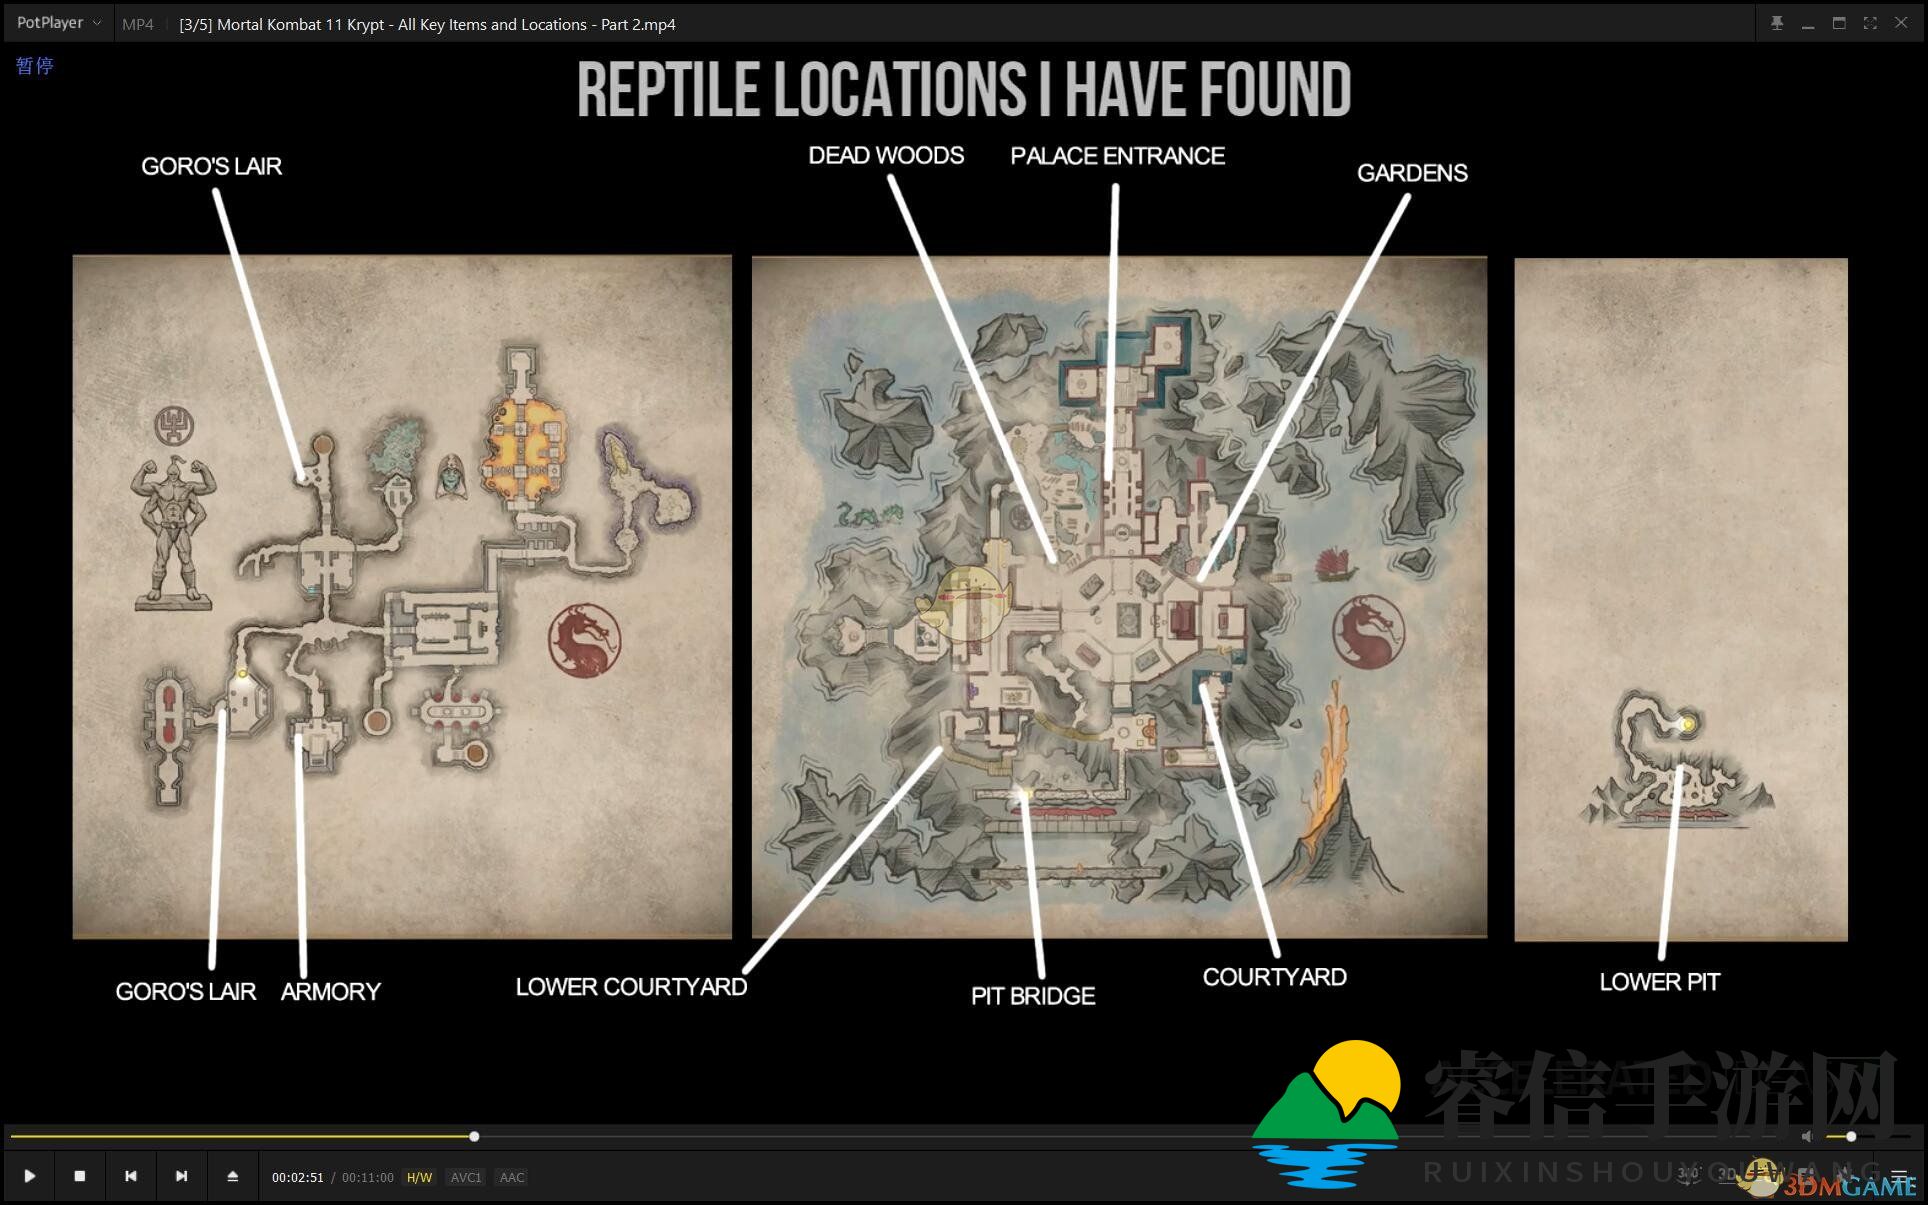Click the MP4 format label

click(138, 24)
